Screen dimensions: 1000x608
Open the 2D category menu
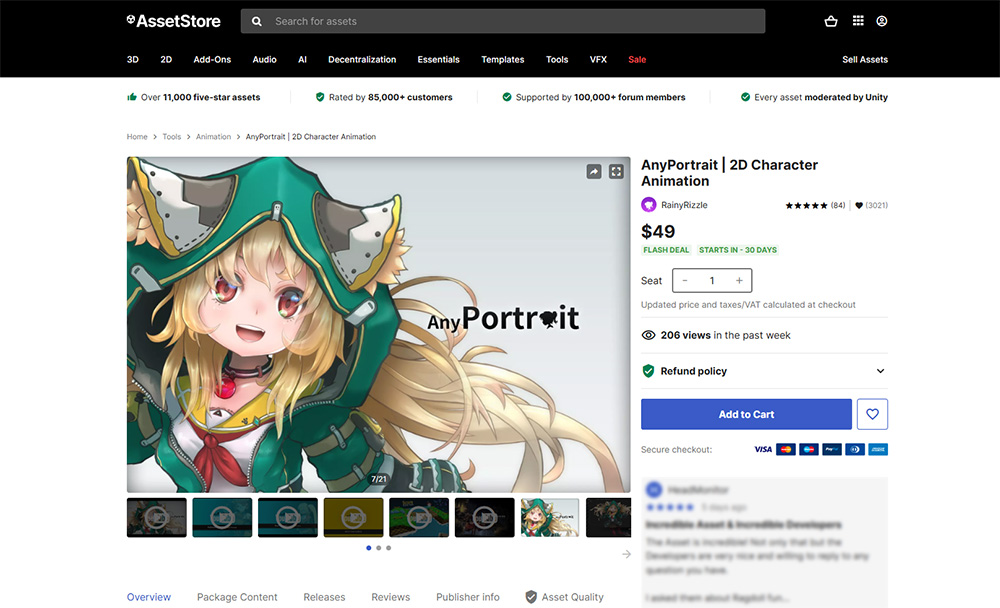pos(166,59)
